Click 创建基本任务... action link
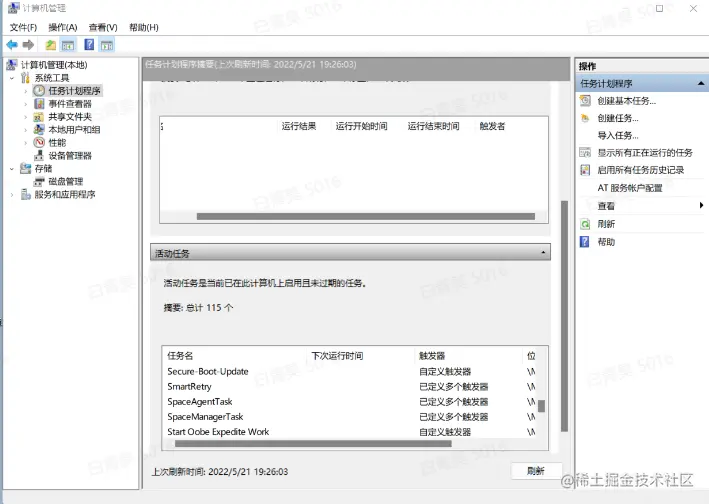 [626, 100]
